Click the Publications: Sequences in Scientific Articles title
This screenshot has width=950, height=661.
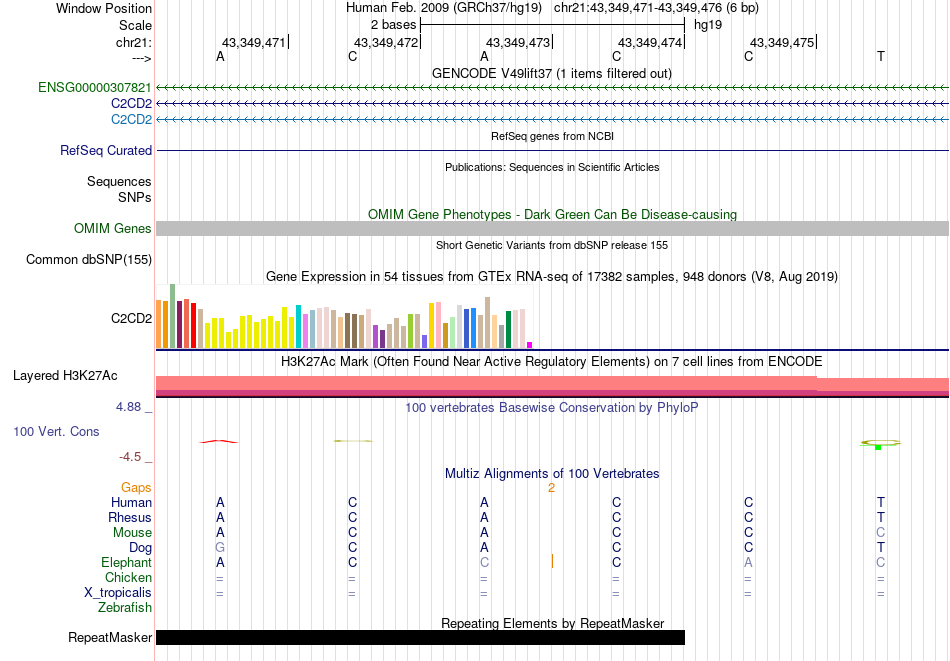click(x=552, y=167)
